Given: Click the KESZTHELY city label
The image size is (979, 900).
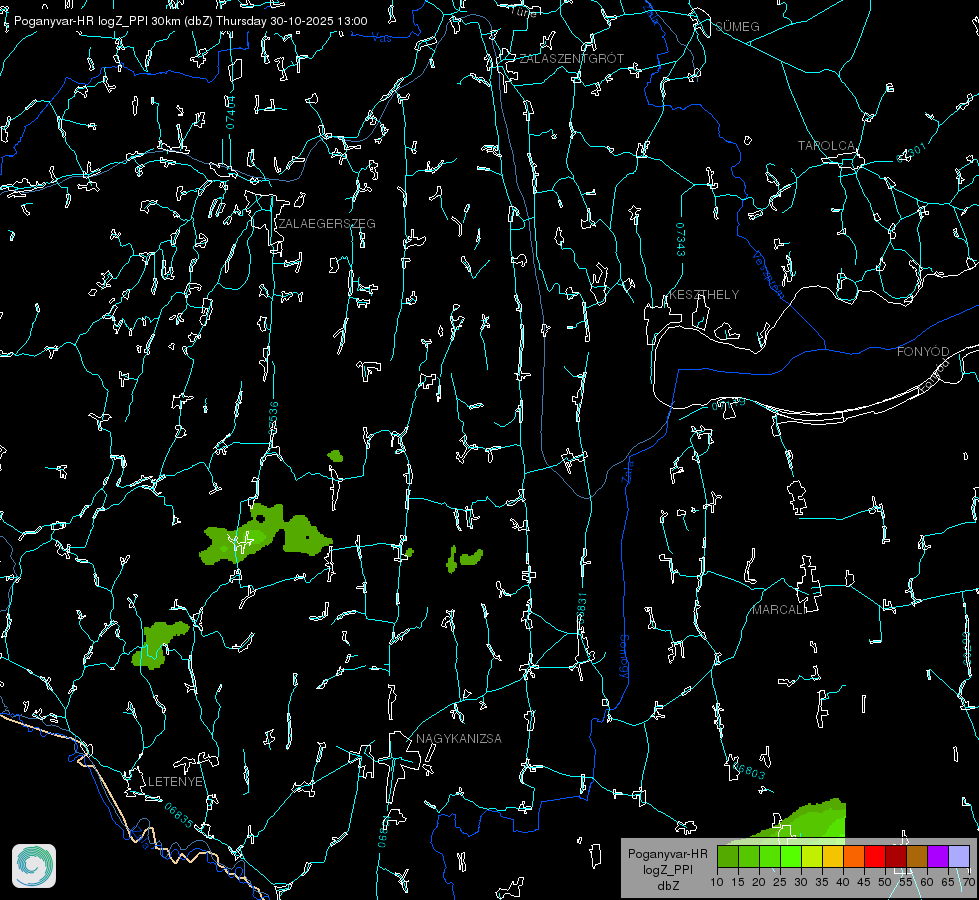Looking at the screenshot, I should (704, 295).
